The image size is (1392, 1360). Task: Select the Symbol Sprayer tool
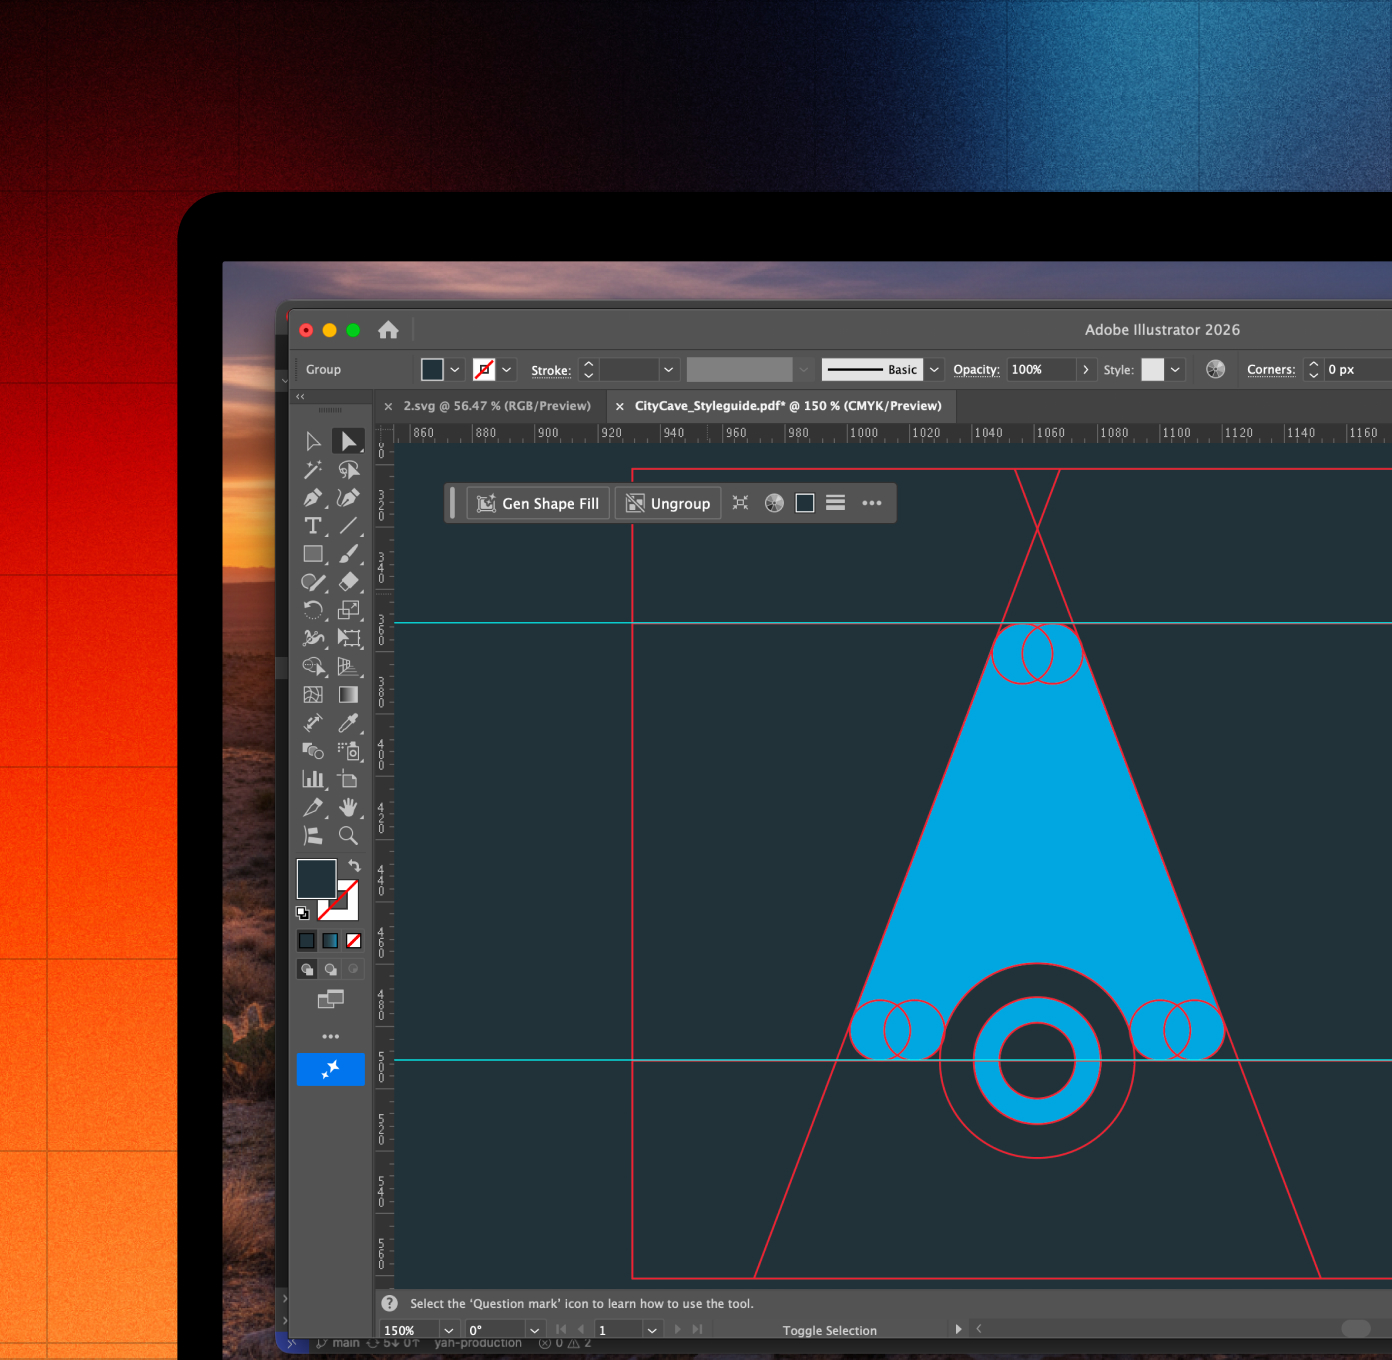[x=348, y=750]
